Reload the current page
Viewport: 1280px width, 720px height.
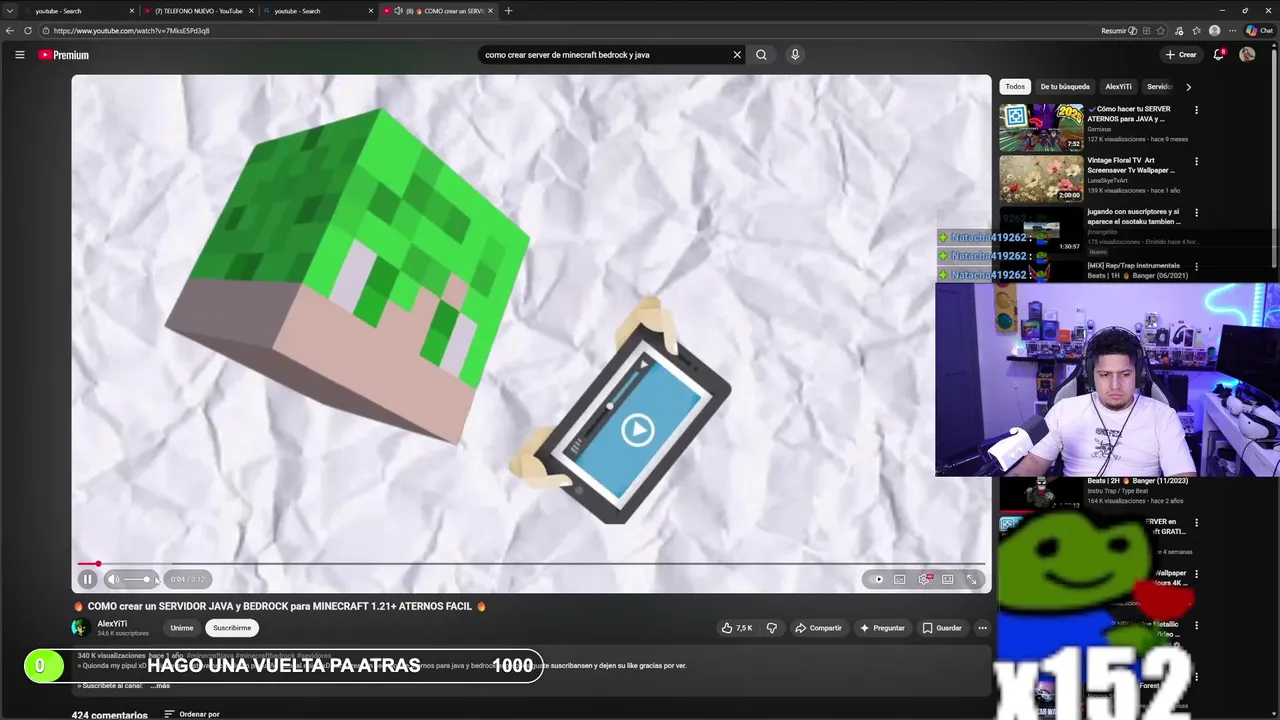[x=28, y=31]
